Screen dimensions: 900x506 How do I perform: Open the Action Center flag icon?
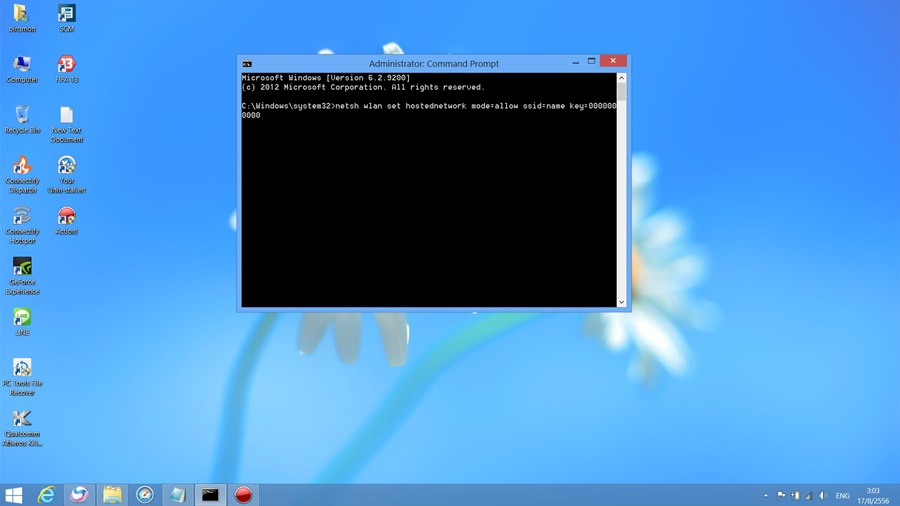[x=781, y=496]
